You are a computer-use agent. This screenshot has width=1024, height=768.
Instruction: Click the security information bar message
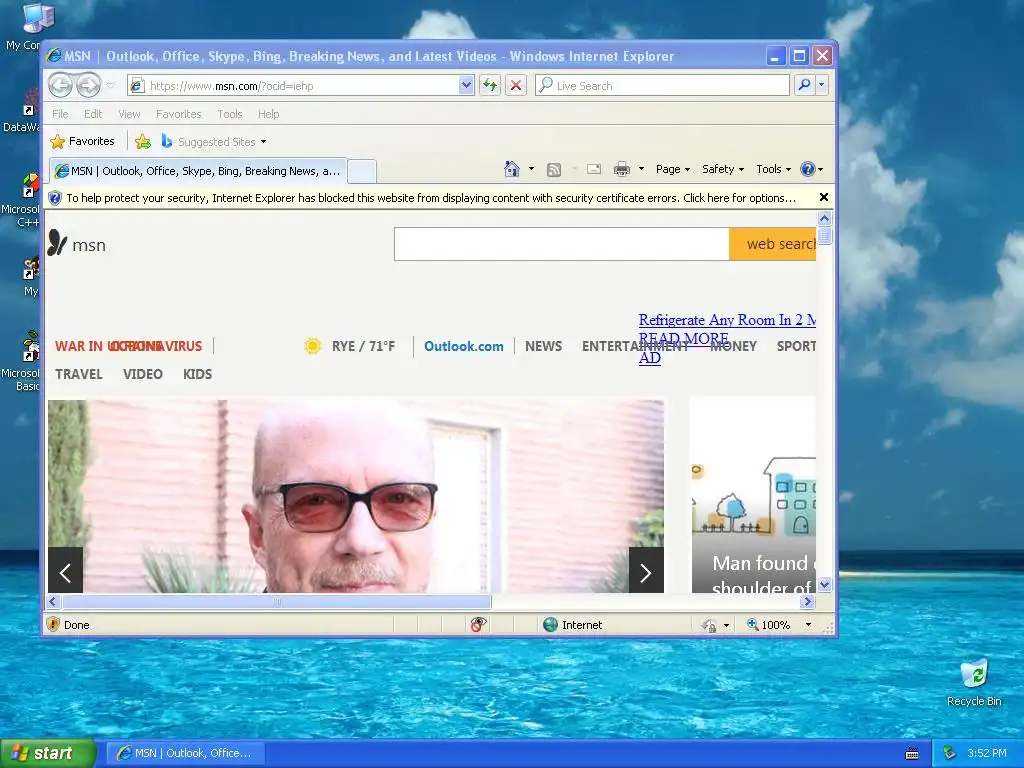(x=431, y=198)
